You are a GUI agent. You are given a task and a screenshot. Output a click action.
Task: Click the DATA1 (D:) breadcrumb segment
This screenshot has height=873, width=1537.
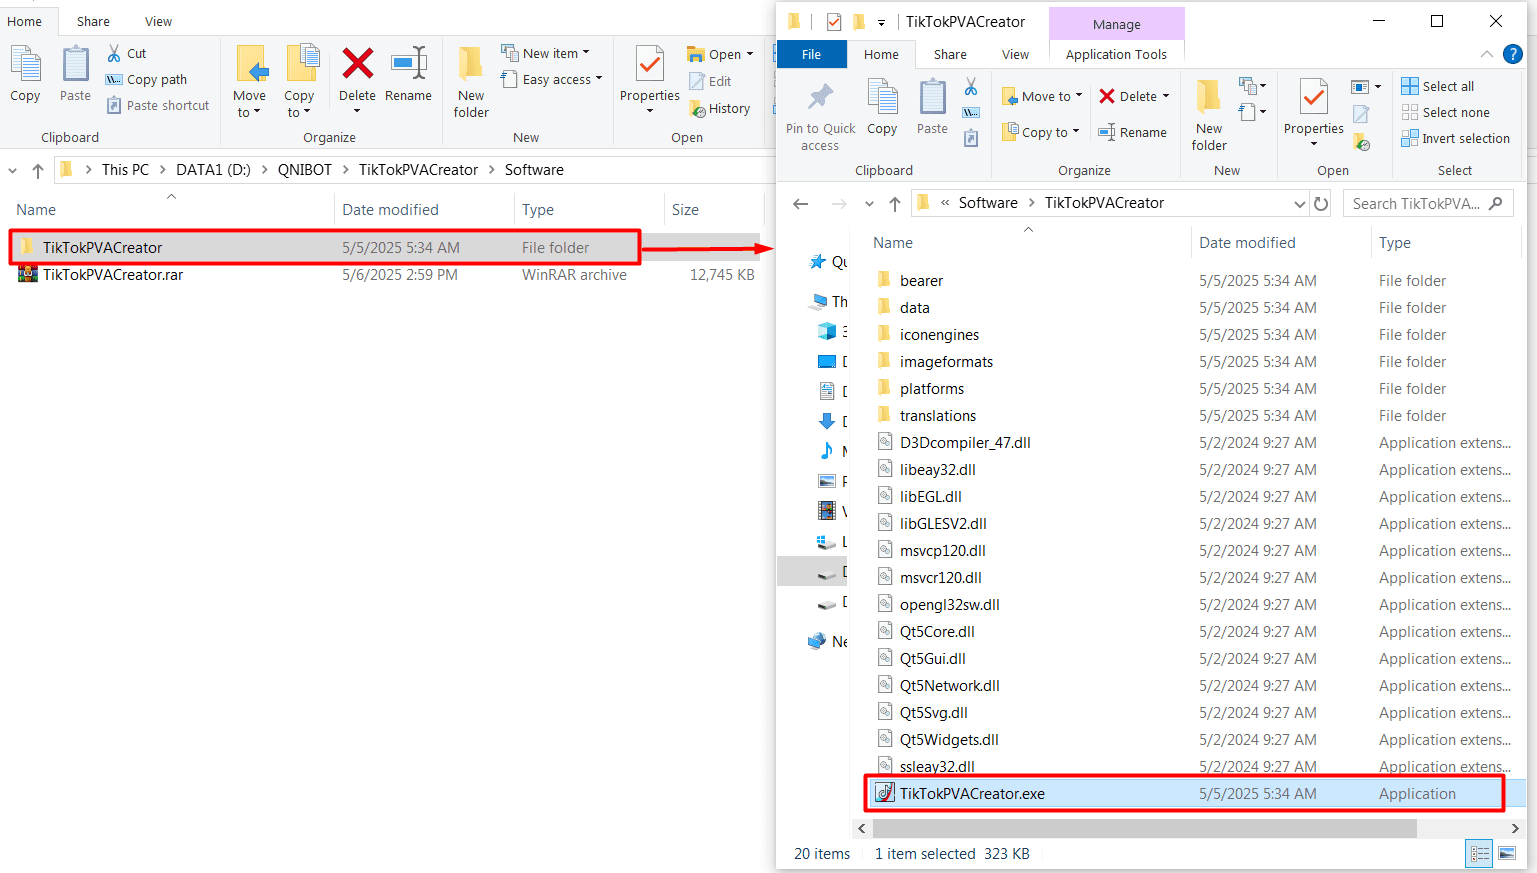tap(213, 170)
